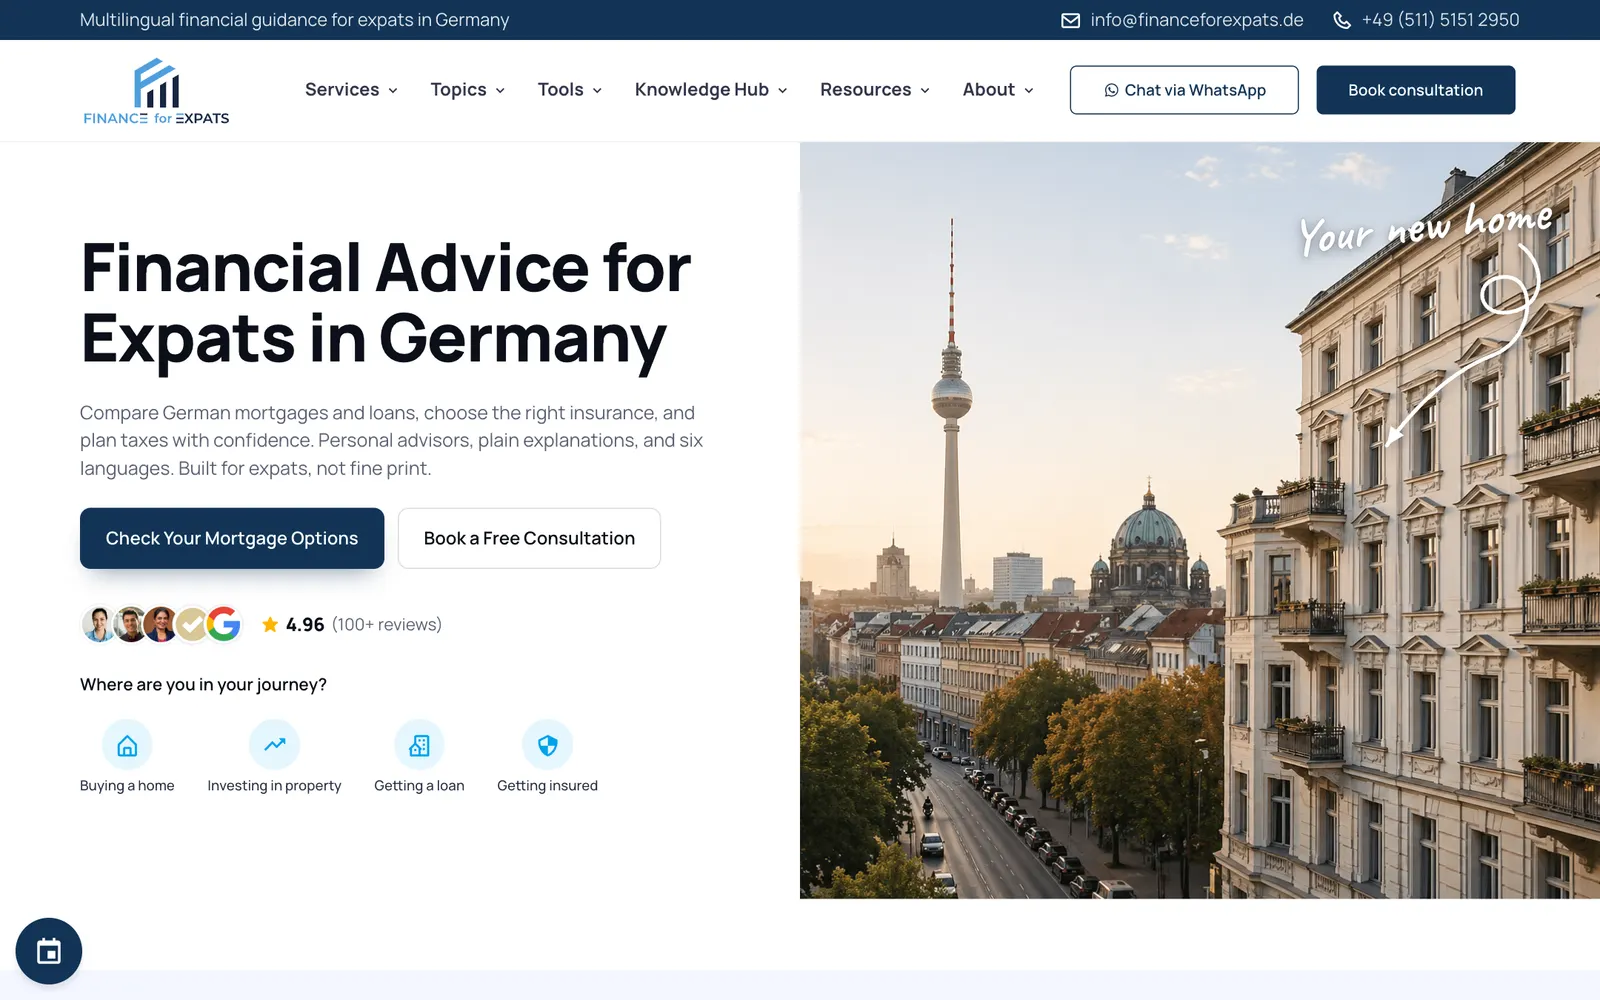Click the Getting insured label
The height and width of the screenshot is (1000, 1600).
coord(547,786)
